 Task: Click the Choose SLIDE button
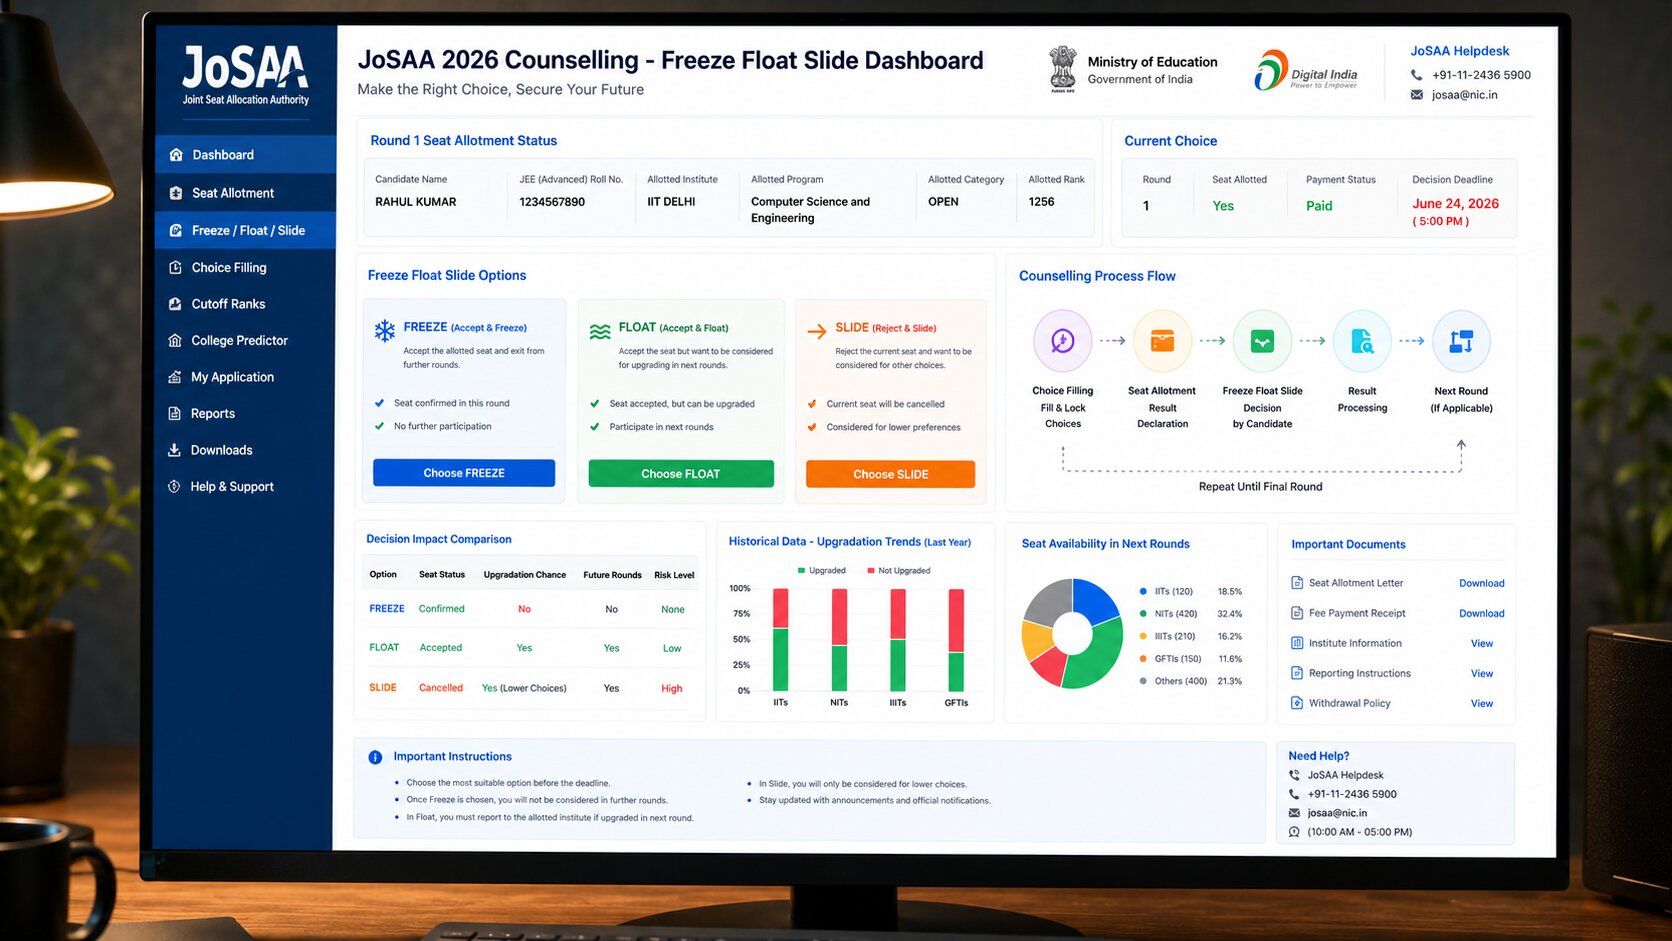coord(891,474)
